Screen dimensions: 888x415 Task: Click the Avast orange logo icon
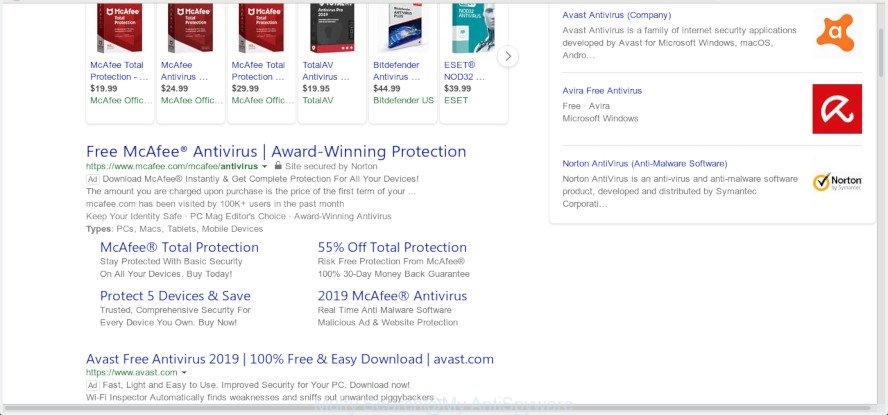point(836,32)
